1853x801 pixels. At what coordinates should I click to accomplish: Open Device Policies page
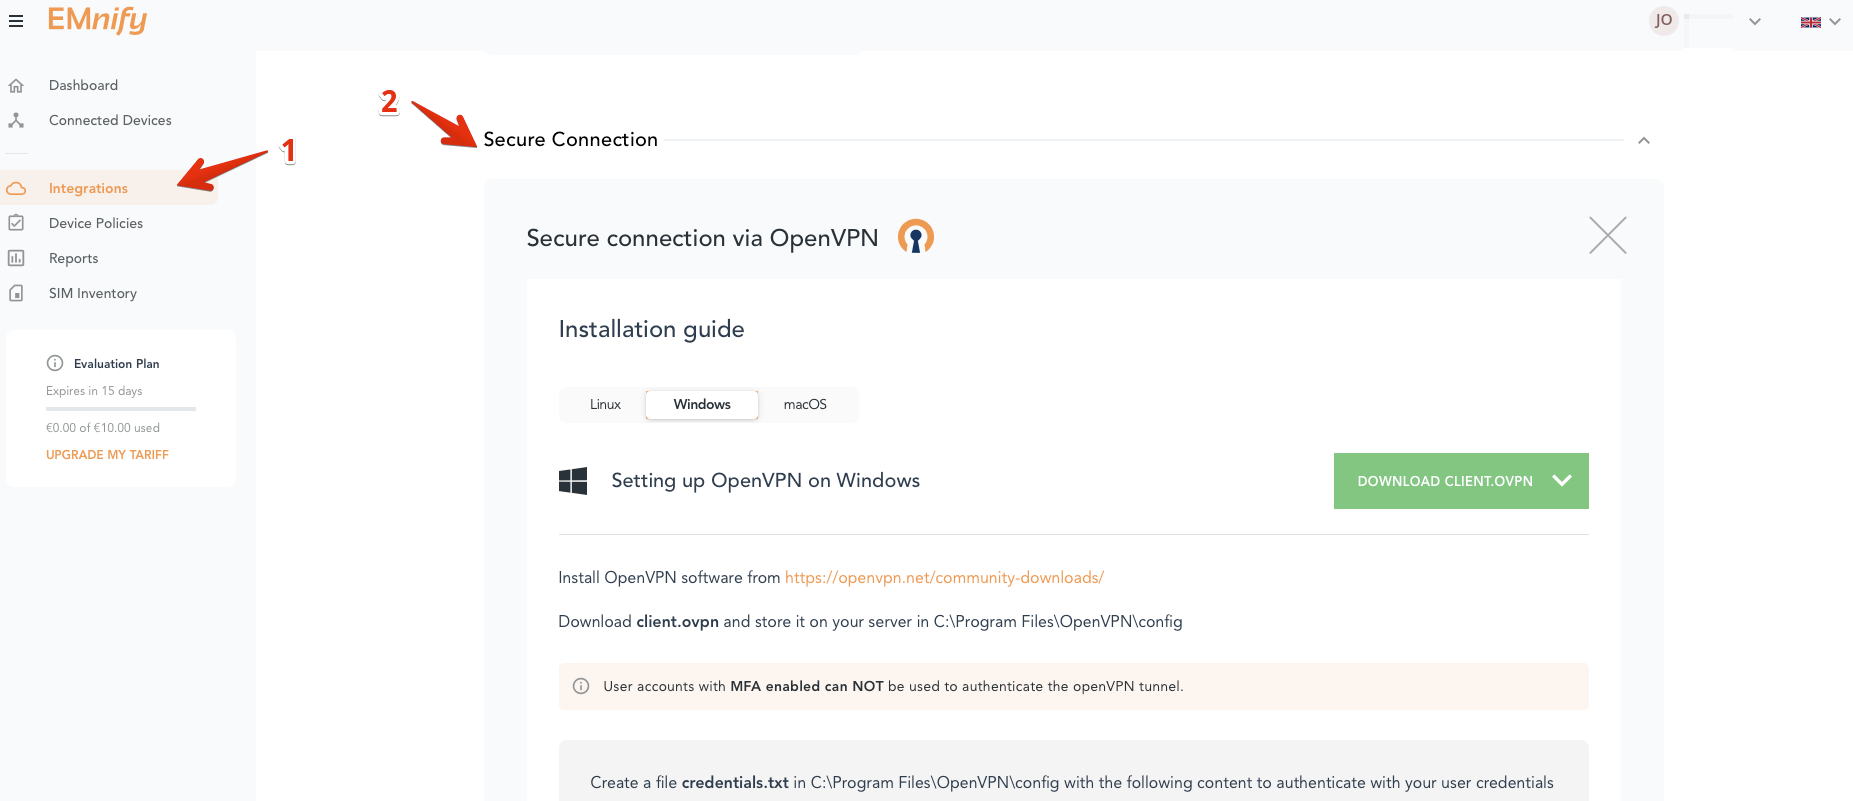(x=96, y=224)
